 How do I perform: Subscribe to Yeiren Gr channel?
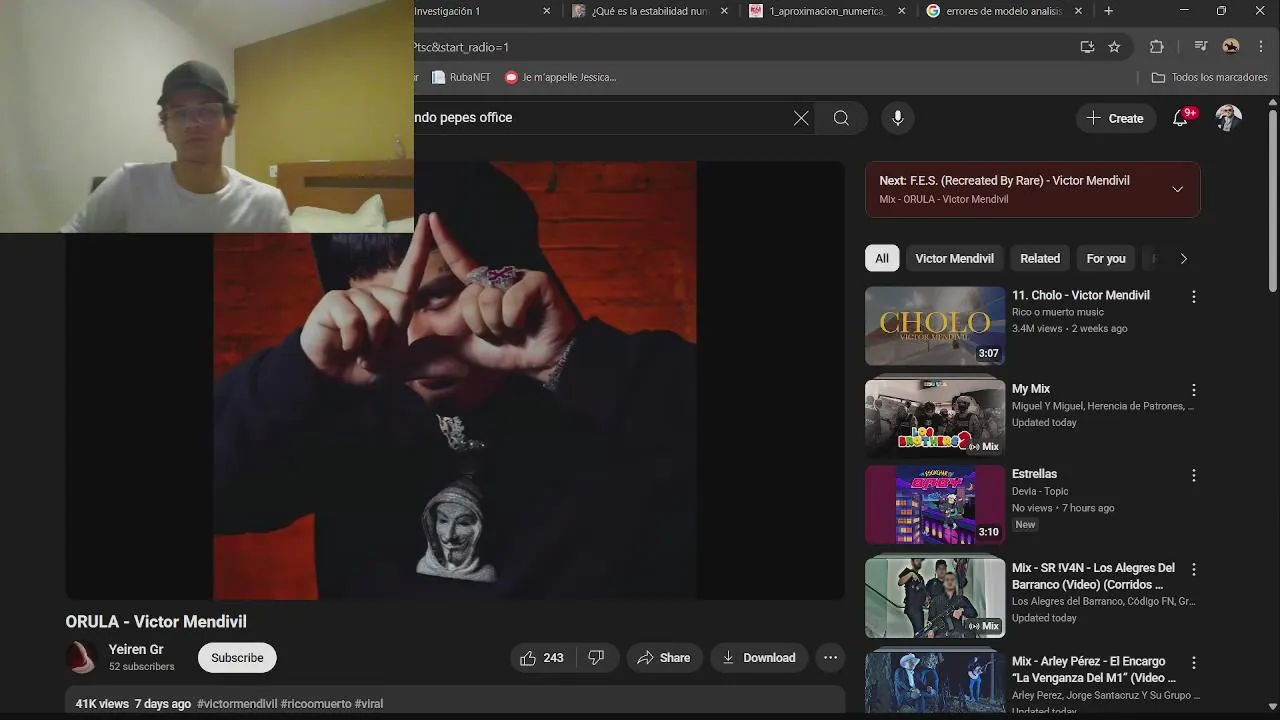pyautogui.click(x=237, y=657)
